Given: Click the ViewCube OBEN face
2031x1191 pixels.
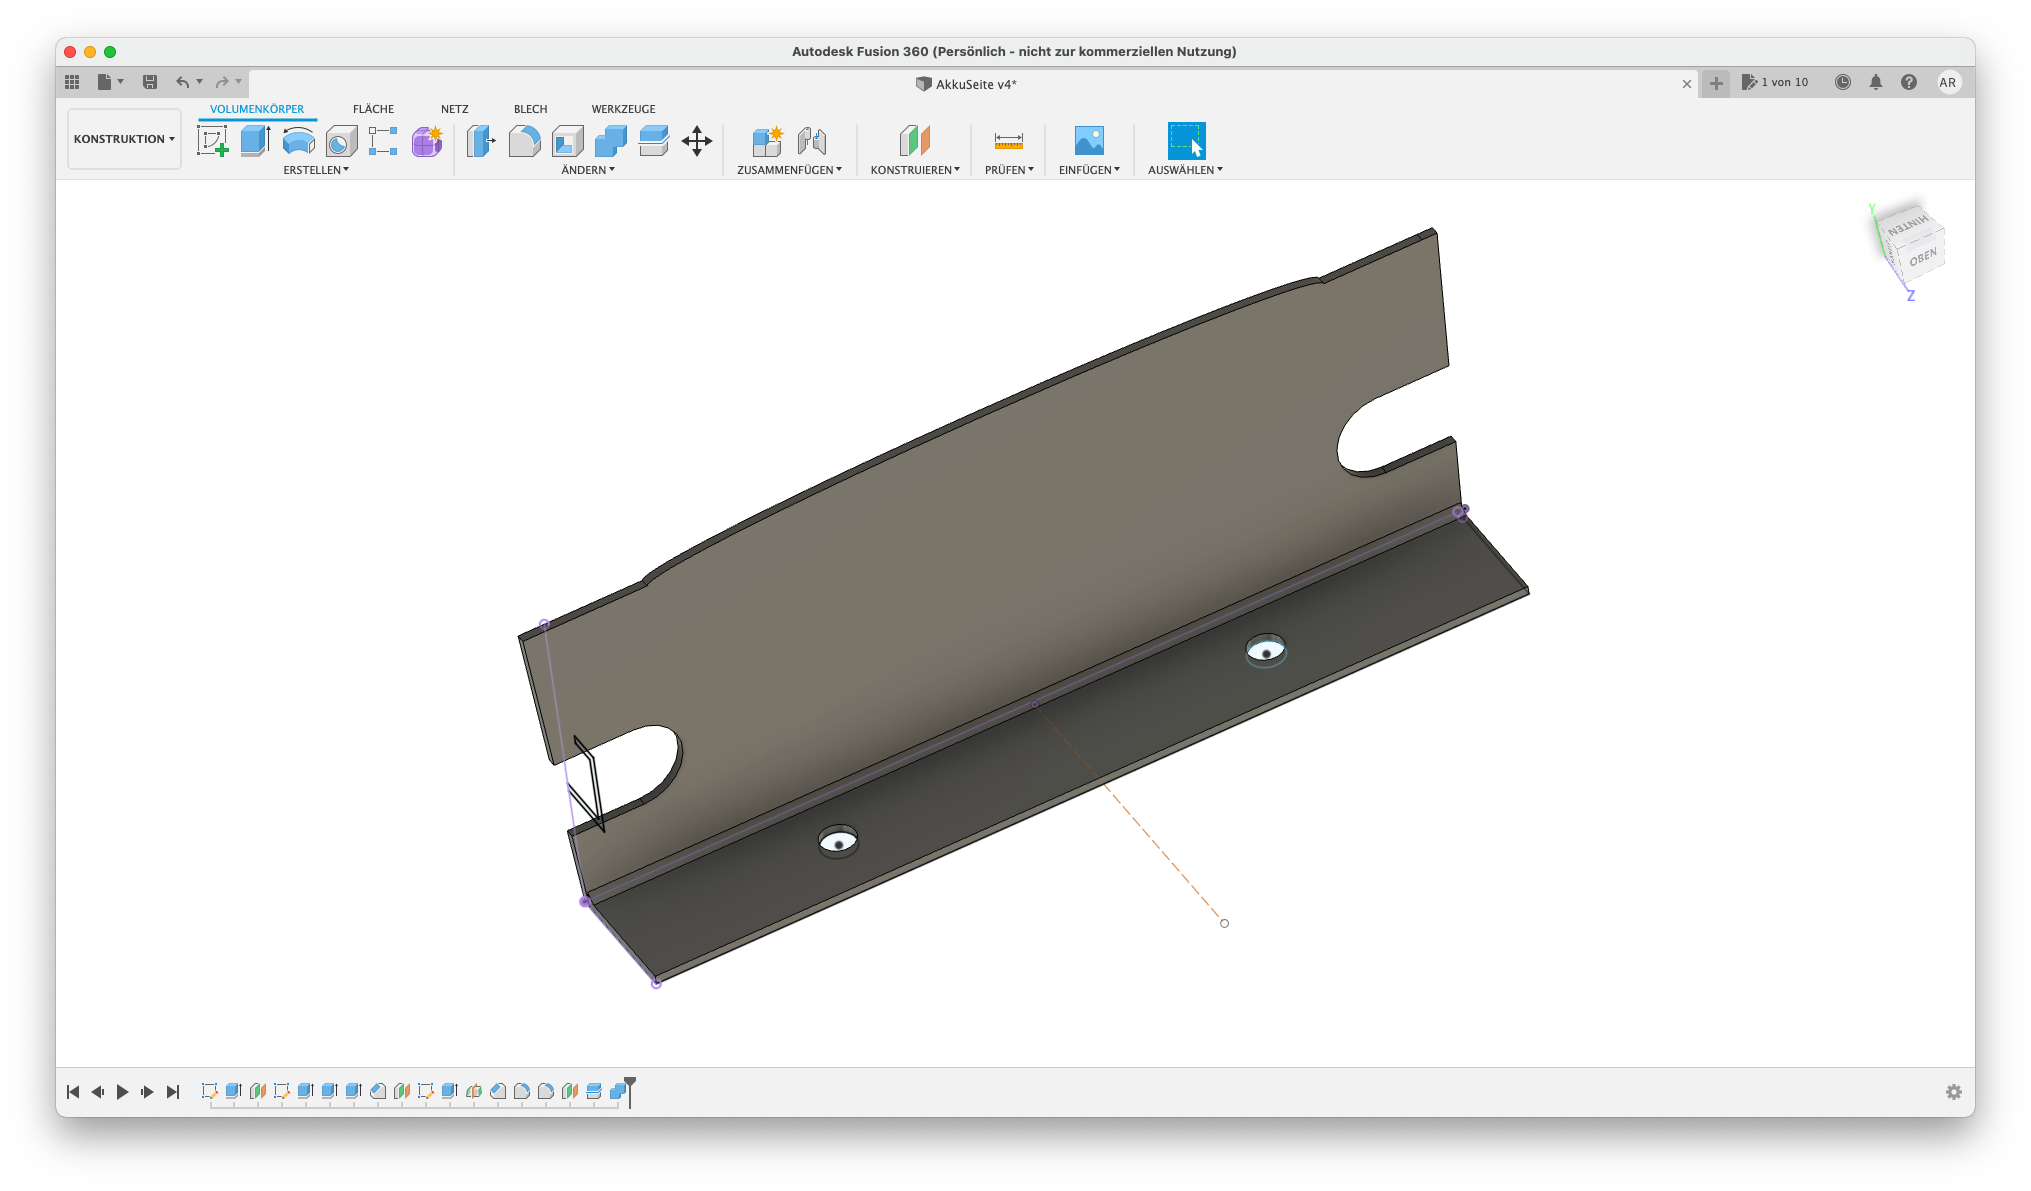Looking at the screenshot, I should pyautogui.click(x=1921, y=258).
